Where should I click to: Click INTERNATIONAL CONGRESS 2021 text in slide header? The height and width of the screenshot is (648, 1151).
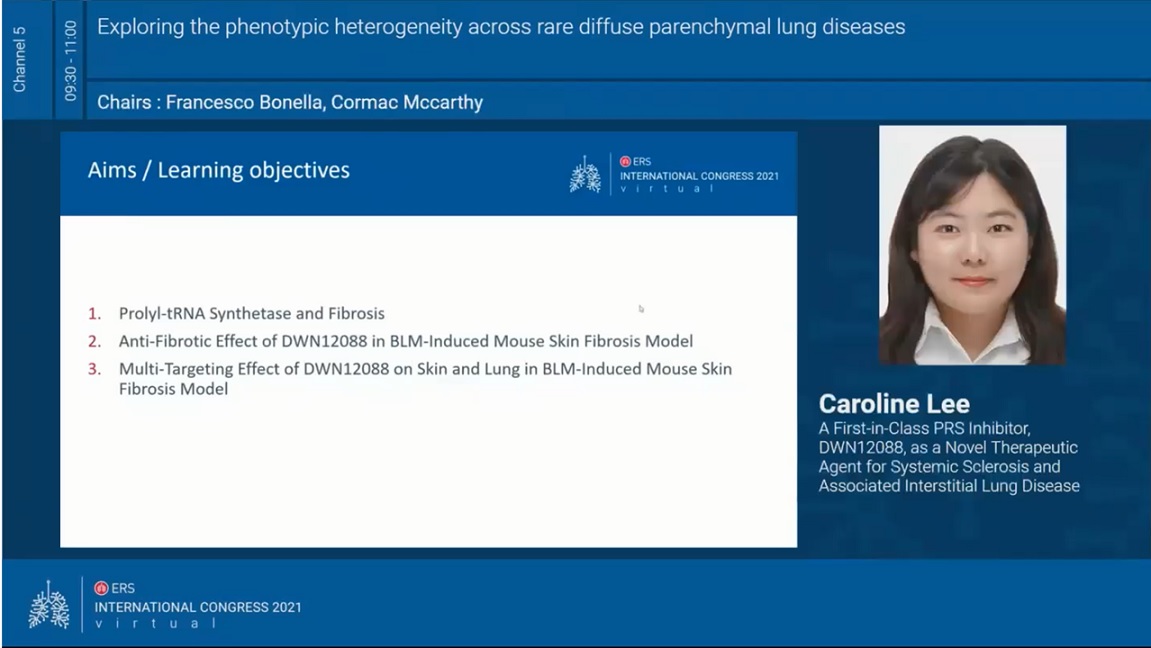tap(699, 177)
